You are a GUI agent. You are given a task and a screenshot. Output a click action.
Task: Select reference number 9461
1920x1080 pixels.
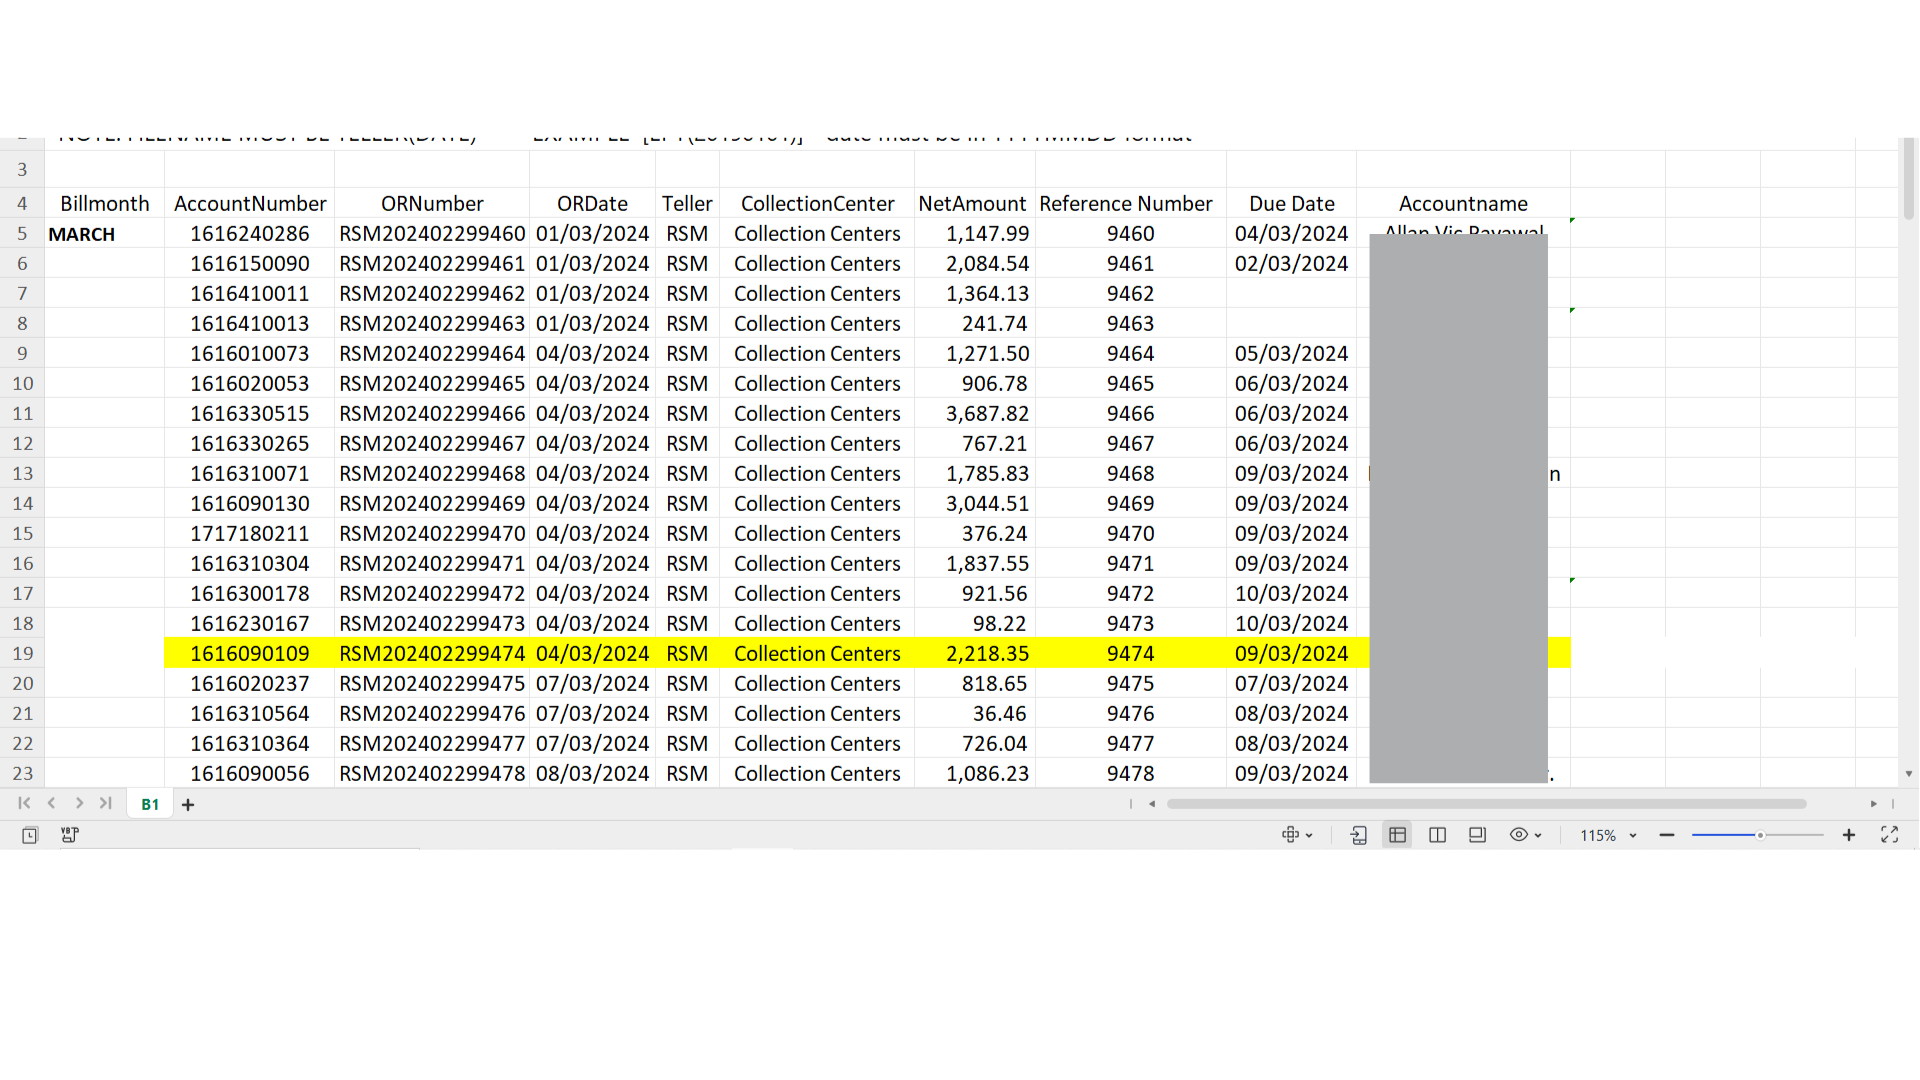pos(1131,263)
